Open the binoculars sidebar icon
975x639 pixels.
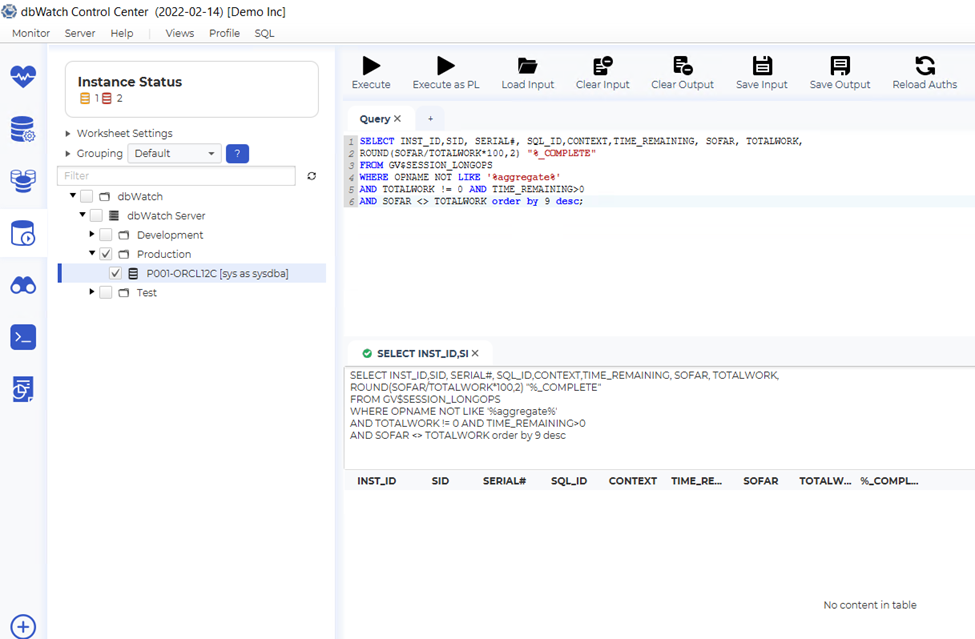coord(23,285)
